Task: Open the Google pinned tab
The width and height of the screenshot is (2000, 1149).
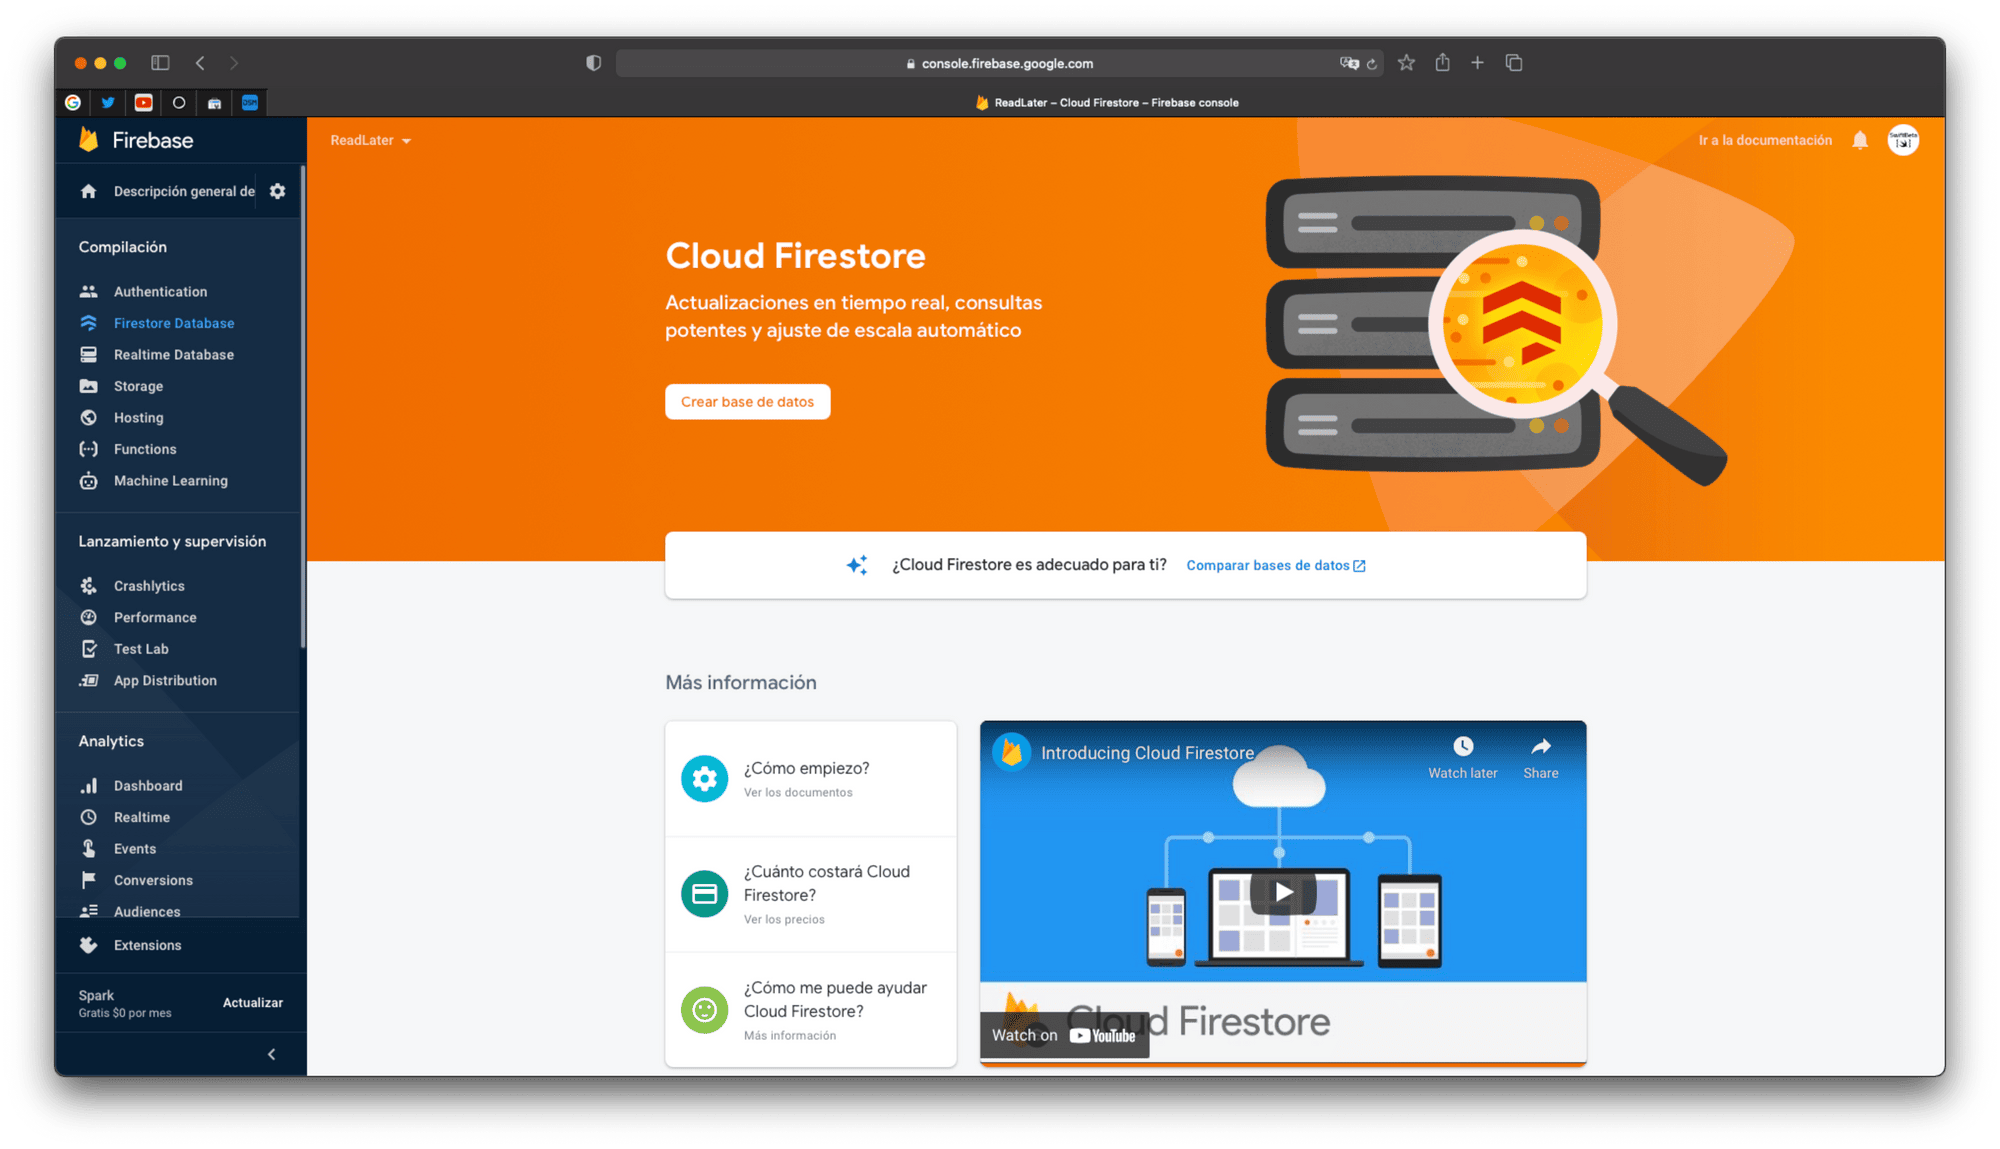Action: pos(73,102)
